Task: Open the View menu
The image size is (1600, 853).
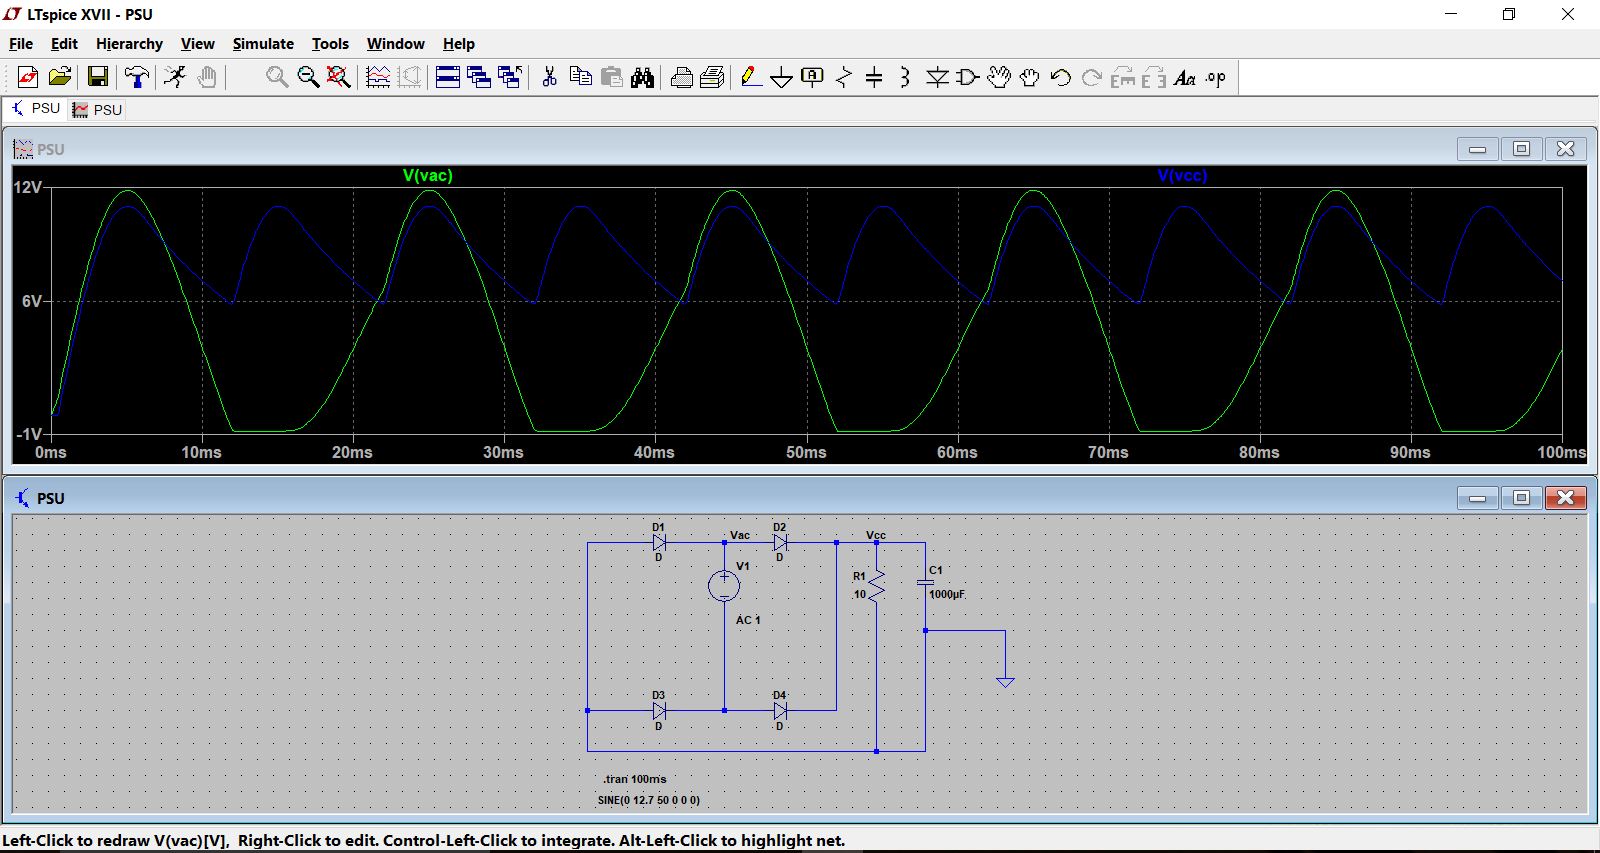Action: click(x=197, y=44)
